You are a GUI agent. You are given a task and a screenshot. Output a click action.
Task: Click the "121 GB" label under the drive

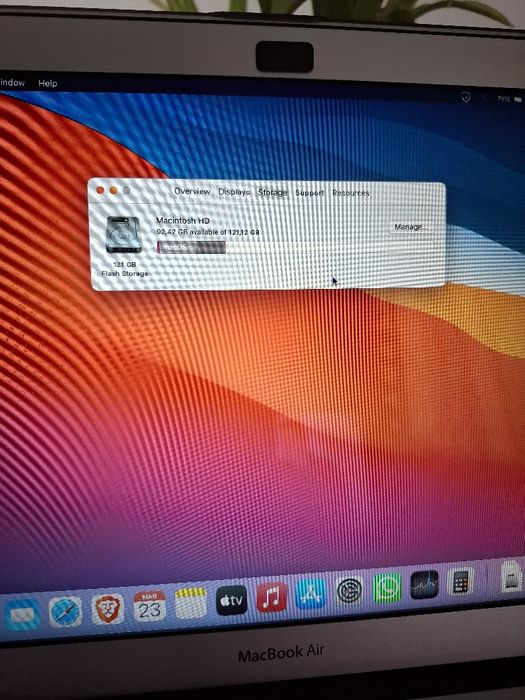[x=125, y=264]
